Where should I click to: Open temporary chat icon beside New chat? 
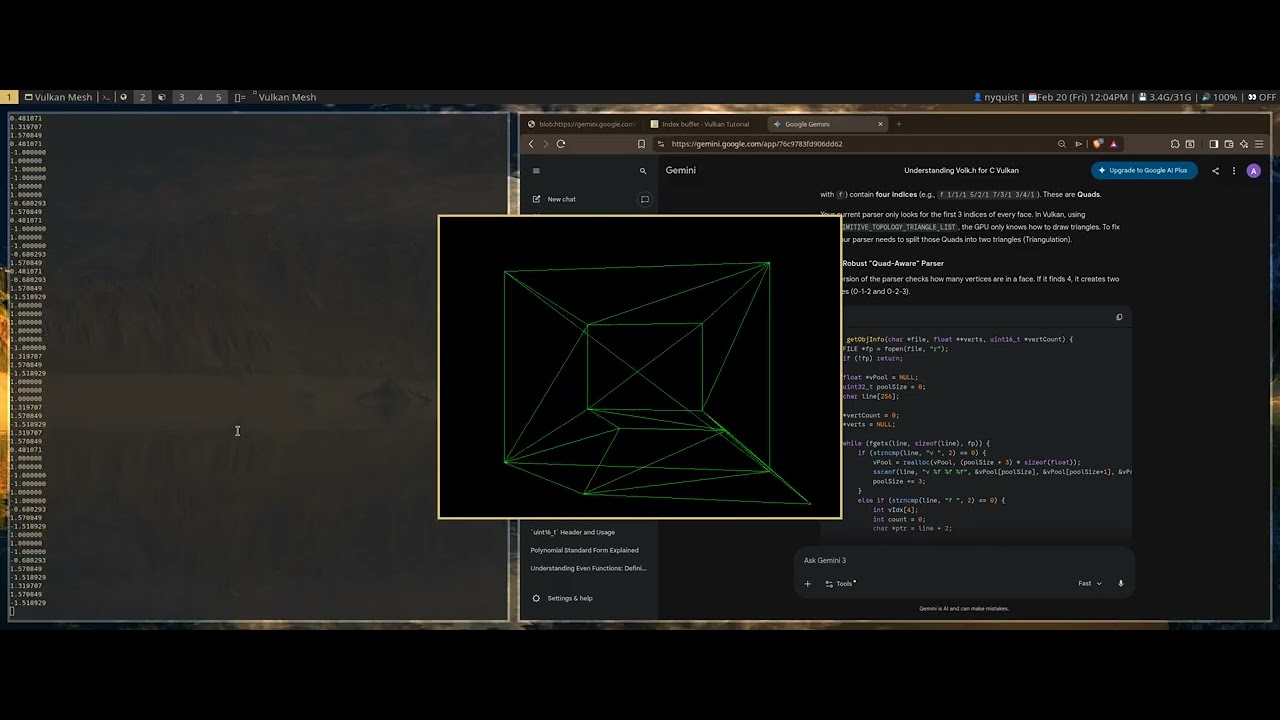tap(644, 199)
